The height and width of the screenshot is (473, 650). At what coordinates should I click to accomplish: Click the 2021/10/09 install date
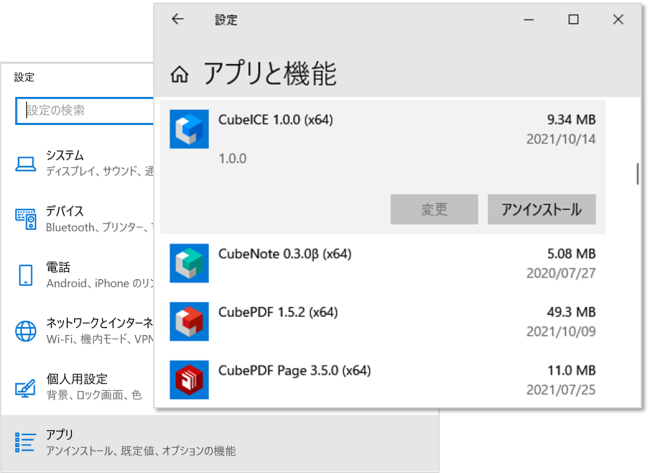[x=561, y=332]
